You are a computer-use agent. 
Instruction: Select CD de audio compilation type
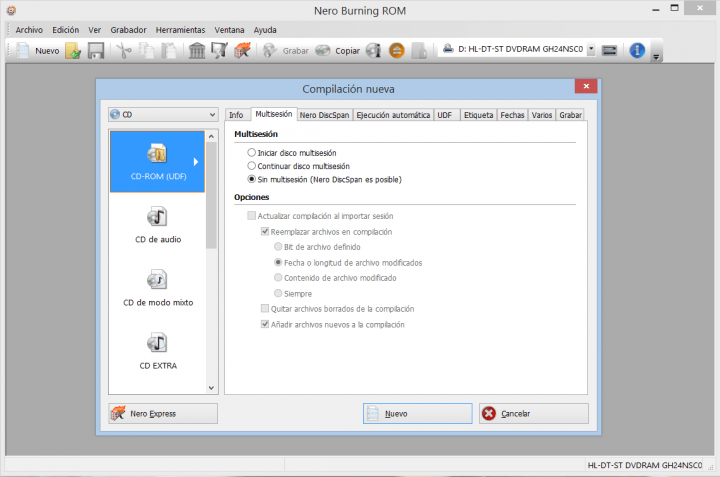pyautogui.click(x=158, y=225)
